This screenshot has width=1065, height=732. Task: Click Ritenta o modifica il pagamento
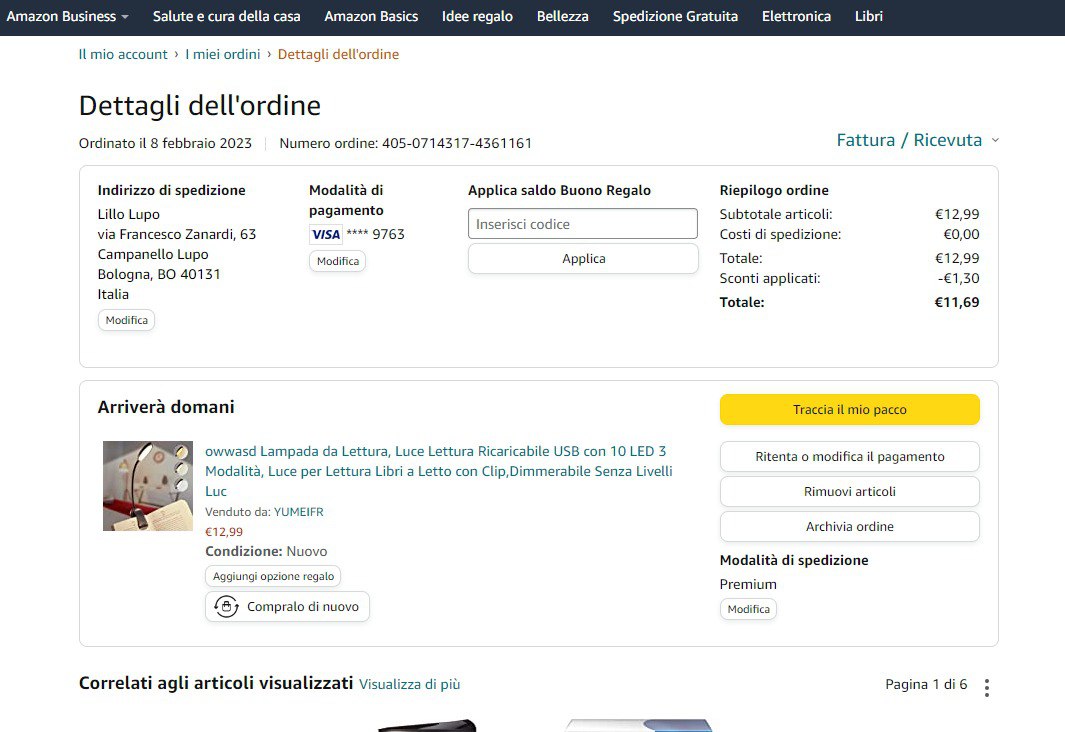(x=849, y=457)
